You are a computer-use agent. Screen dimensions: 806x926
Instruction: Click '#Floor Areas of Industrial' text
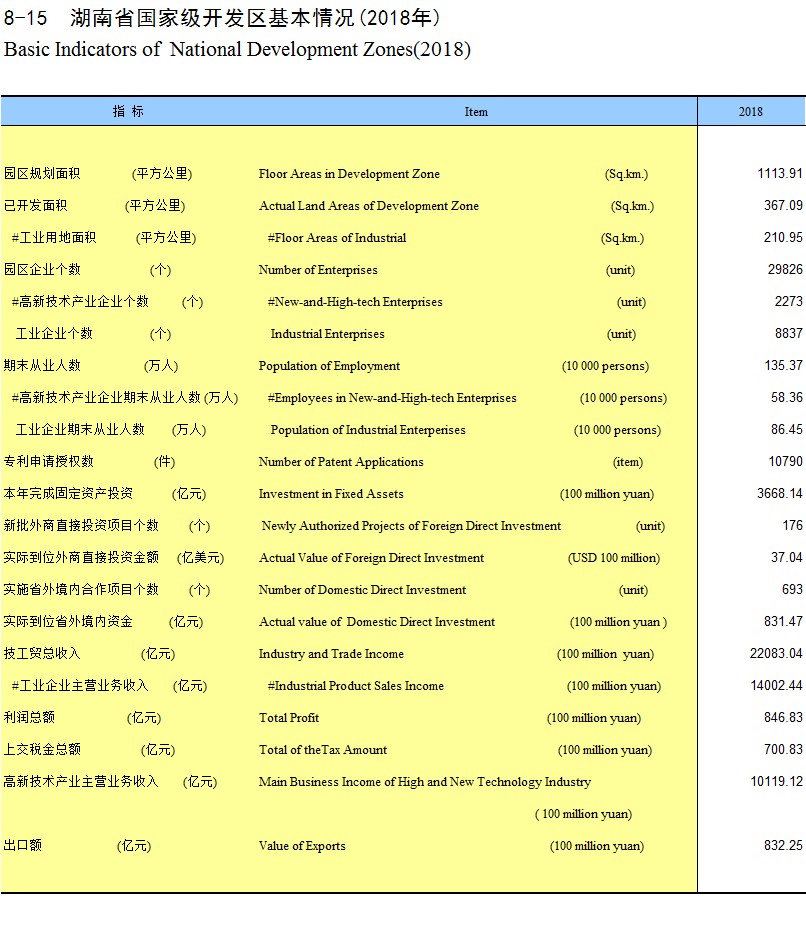(x=337, y=237)
